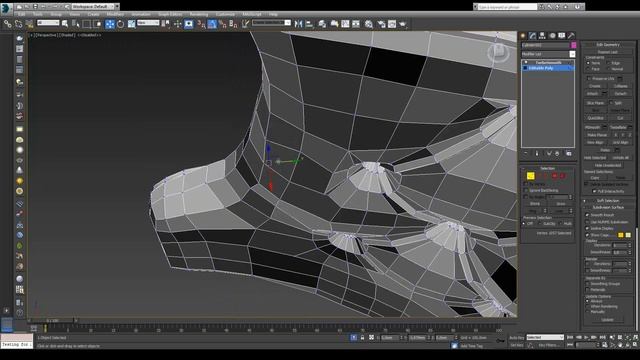
Task: Open the Selected key filter dropdown
Action: pyautogui.click(x=544, y=338)
